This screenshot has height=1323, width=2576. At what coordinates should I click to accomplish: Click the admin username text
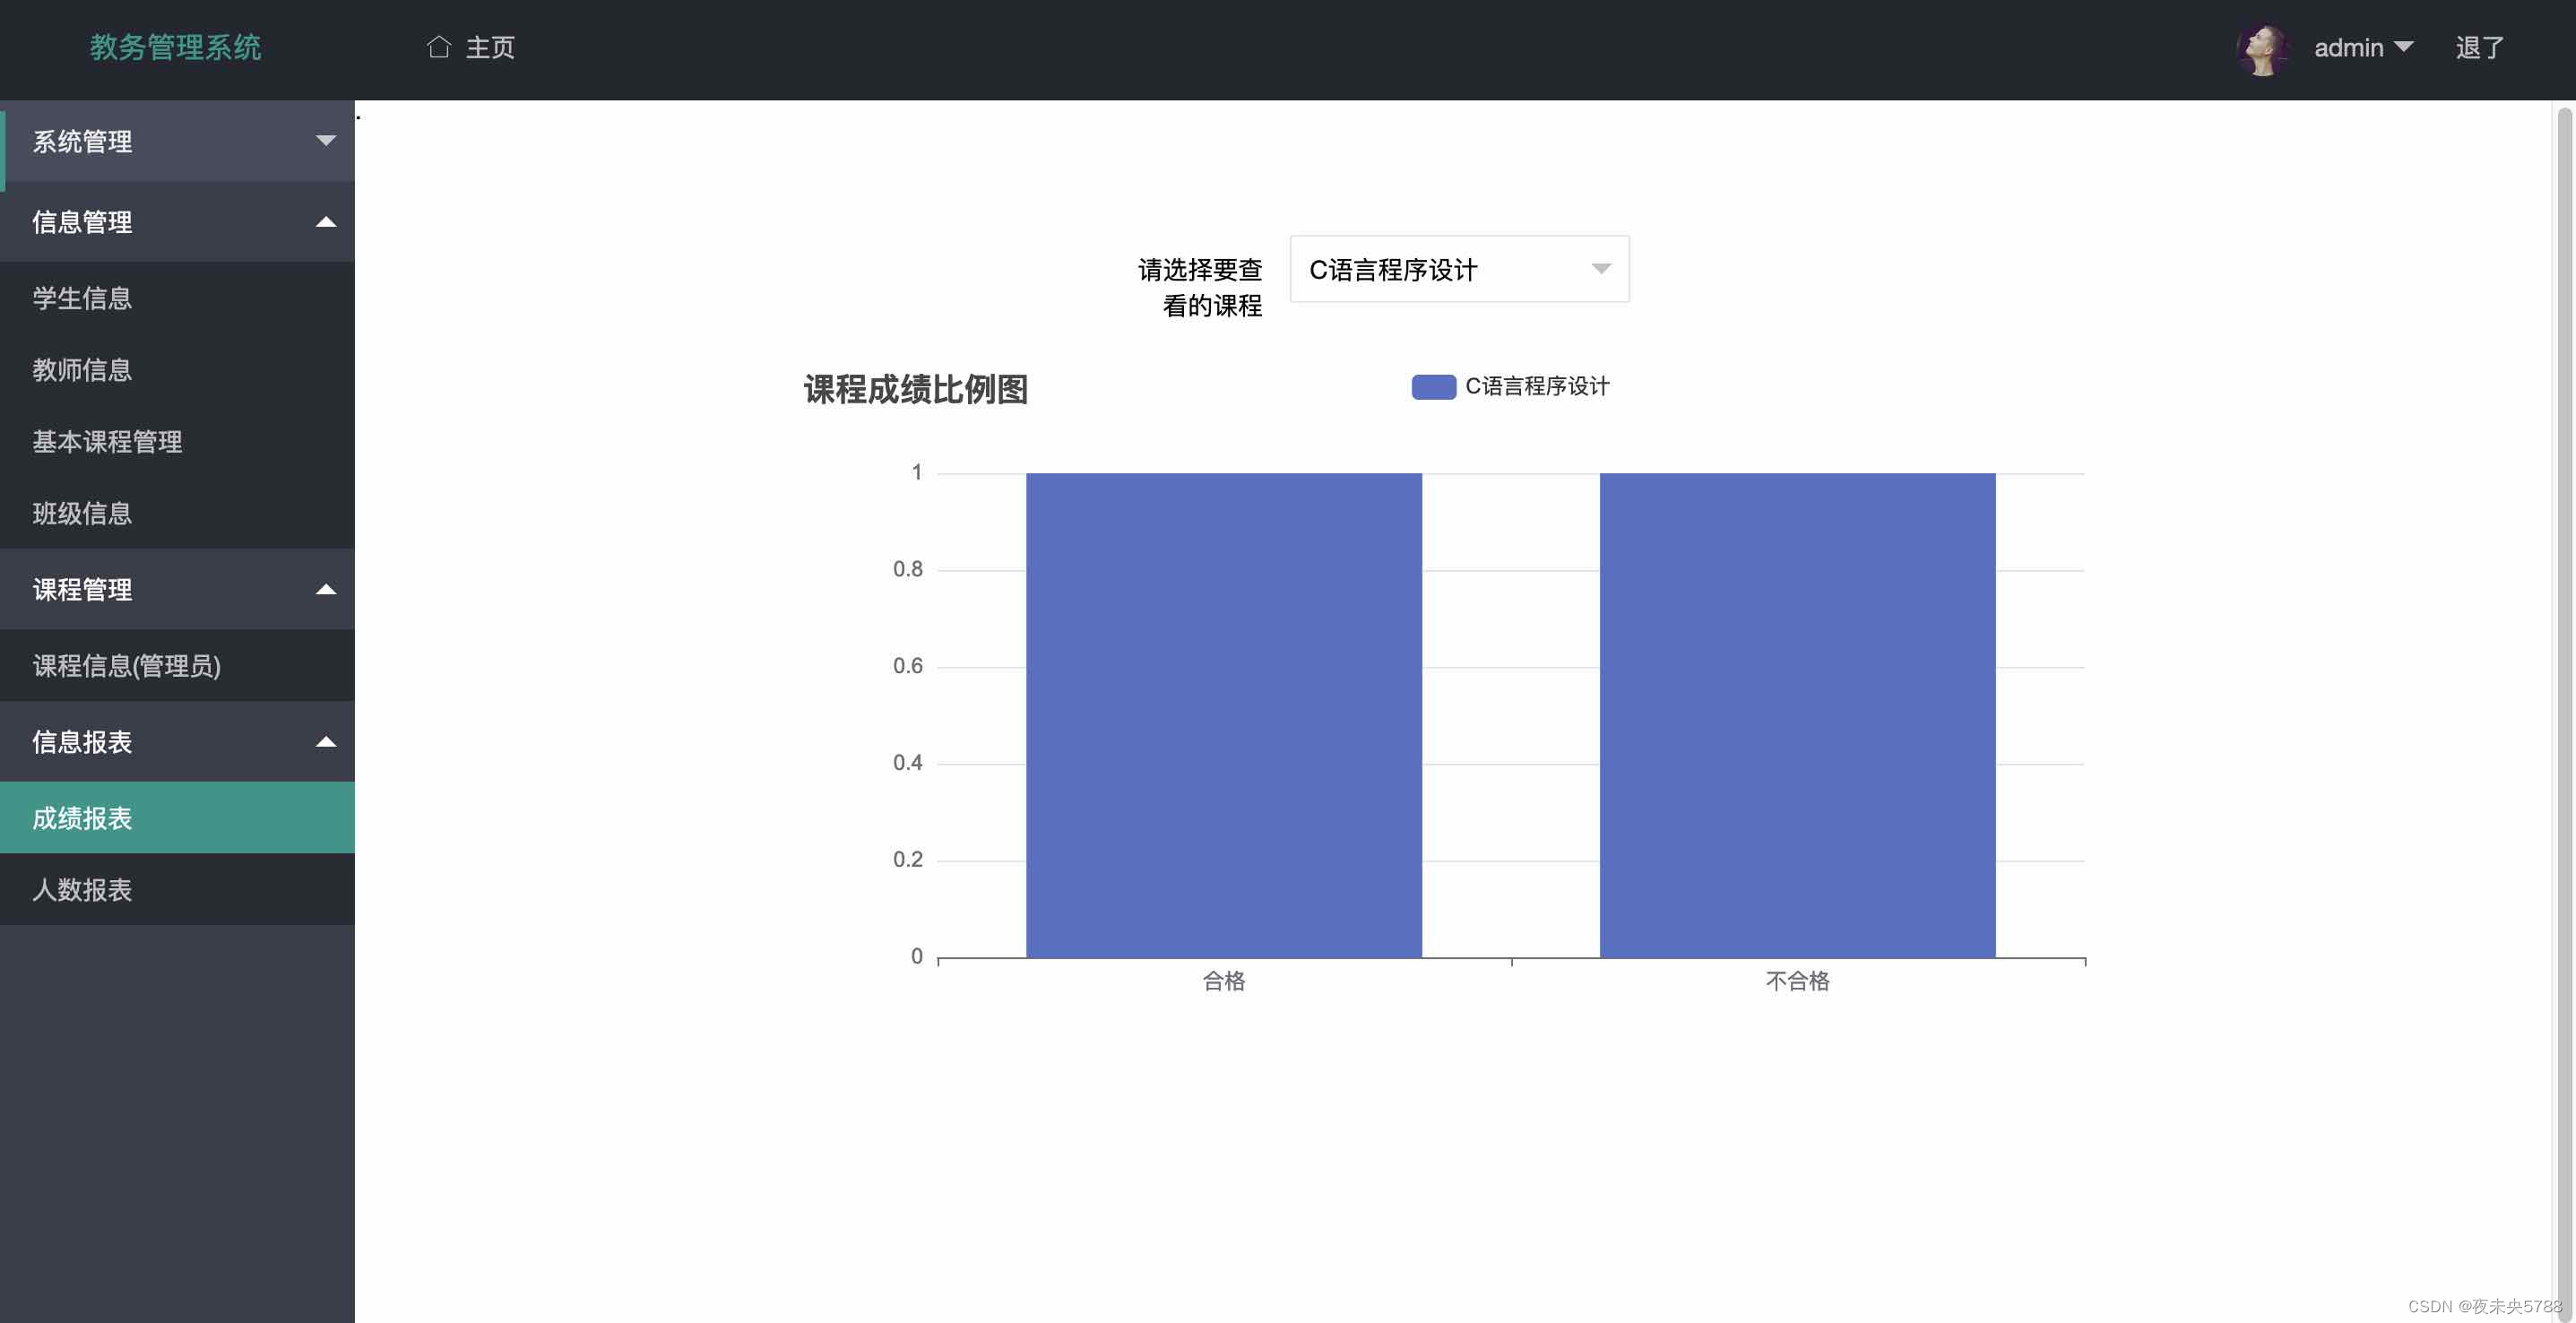[2348, 47]
